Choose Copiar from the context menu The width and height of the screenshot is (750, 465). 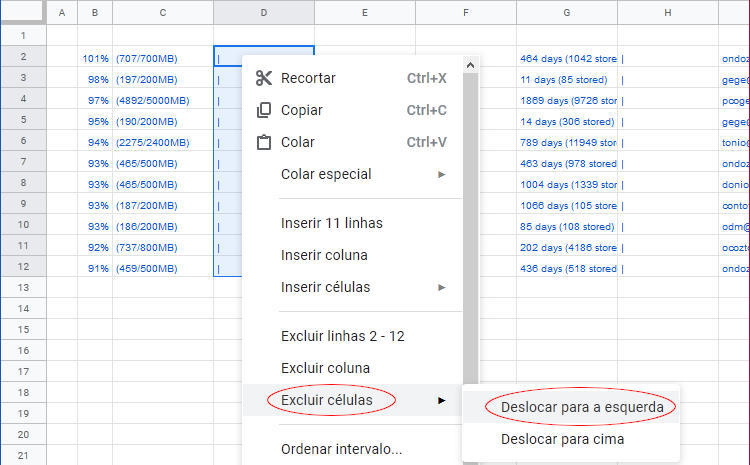pos(353,110)
